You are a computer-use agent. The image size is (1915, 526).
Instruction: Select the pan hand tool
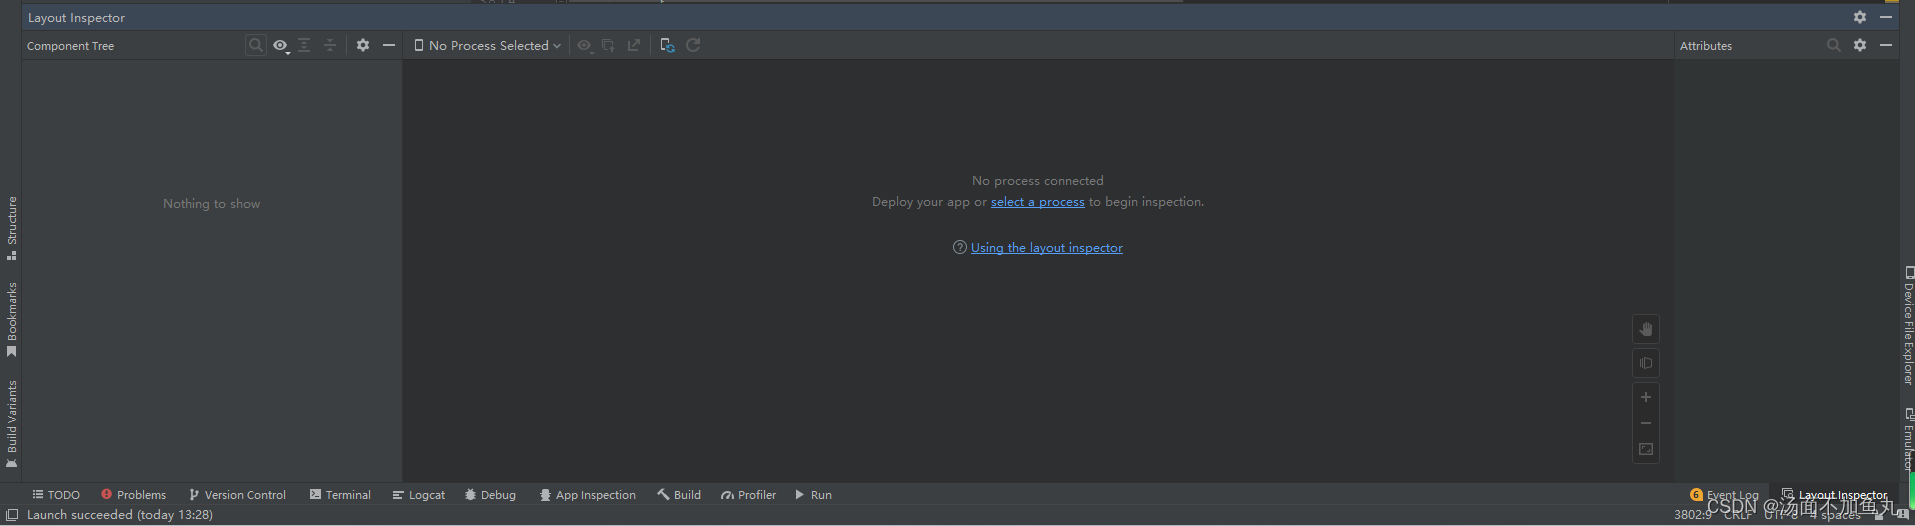1646,329
